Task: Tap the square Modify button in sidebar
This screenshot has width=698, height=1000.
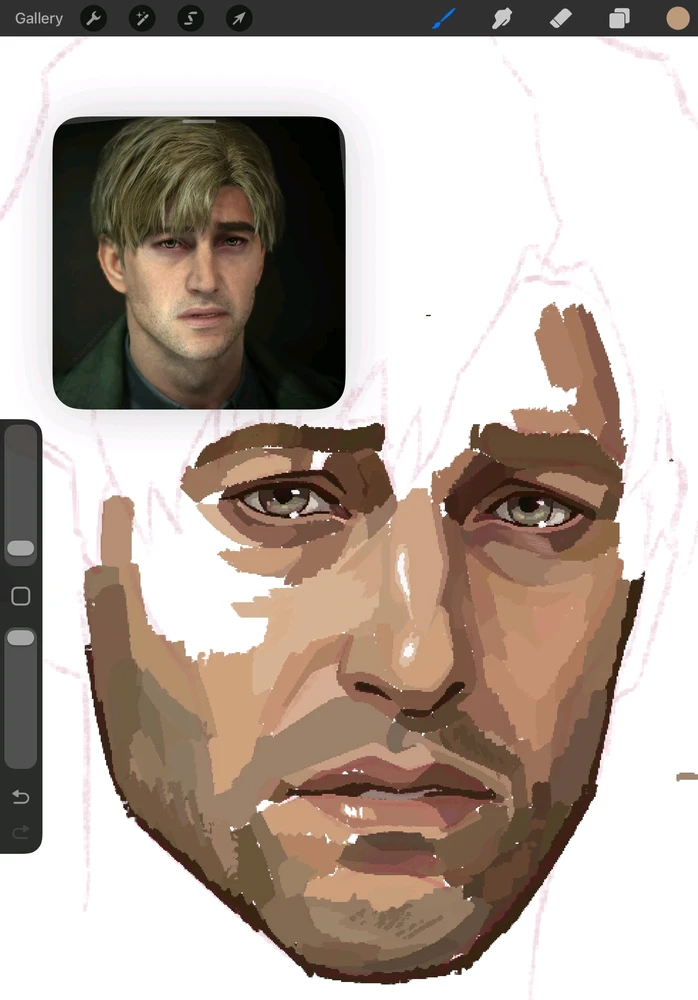Action: (21, 596)
